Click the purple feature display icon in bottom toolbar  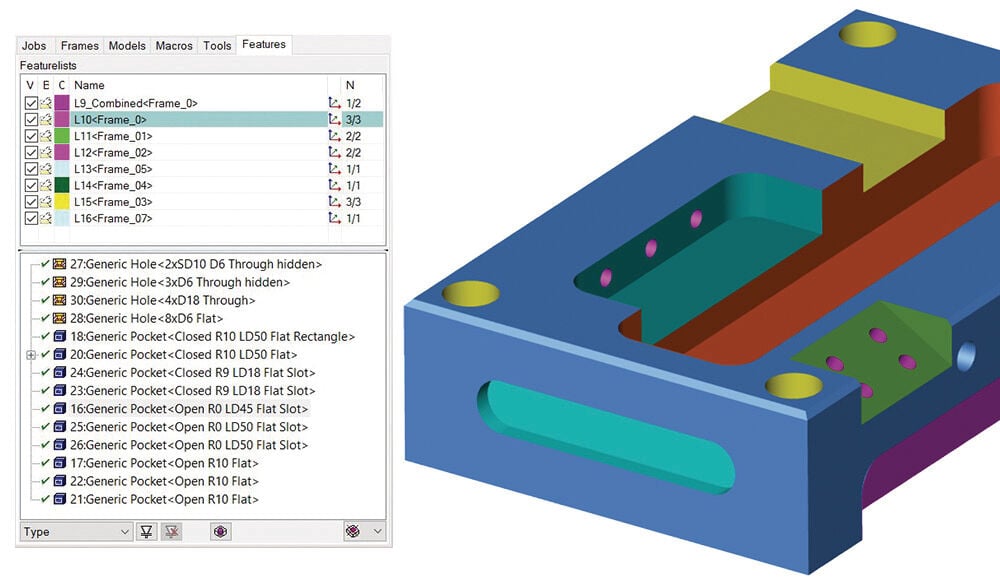221,532
